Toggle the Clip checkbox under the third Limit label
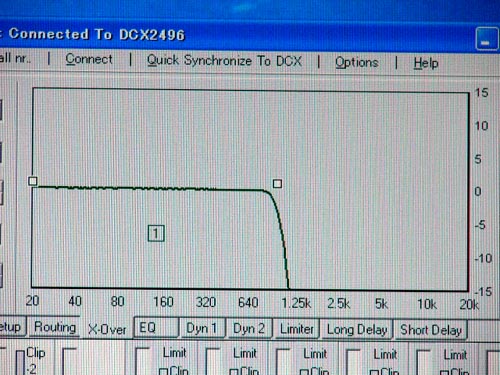 point(304,372)
